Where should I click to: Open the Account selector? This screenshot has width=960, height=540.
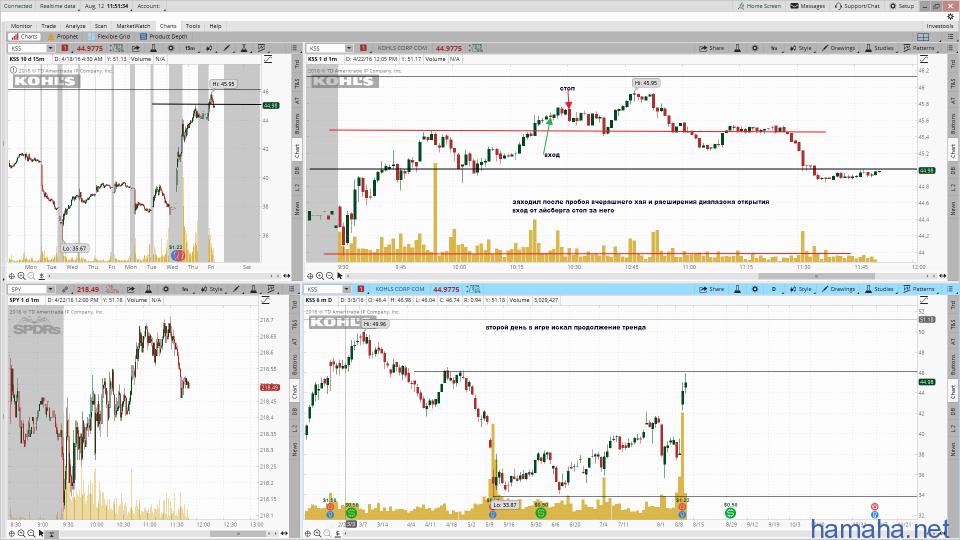(x=149, y=6)
